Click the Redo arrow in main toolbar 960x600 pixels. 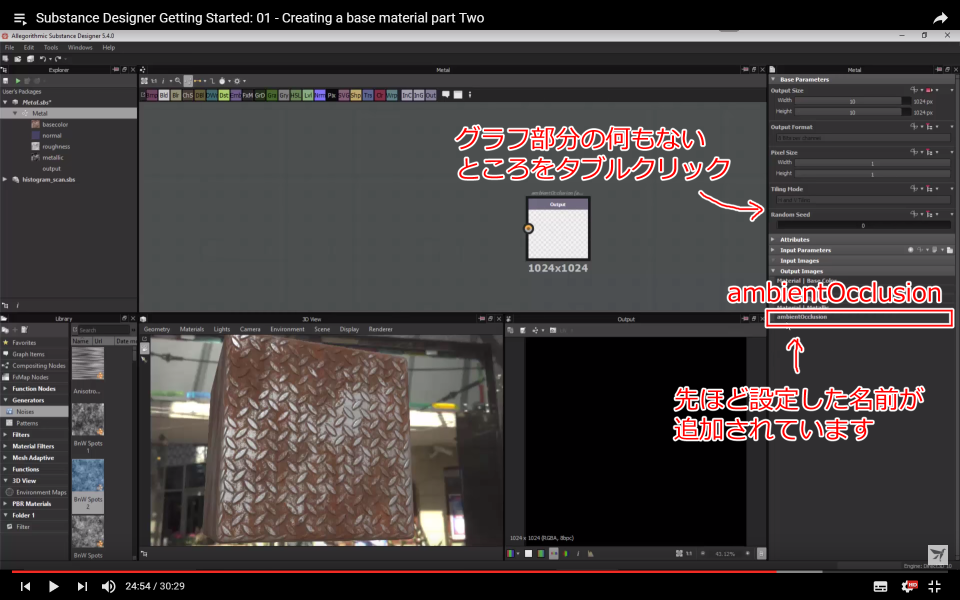58,59
